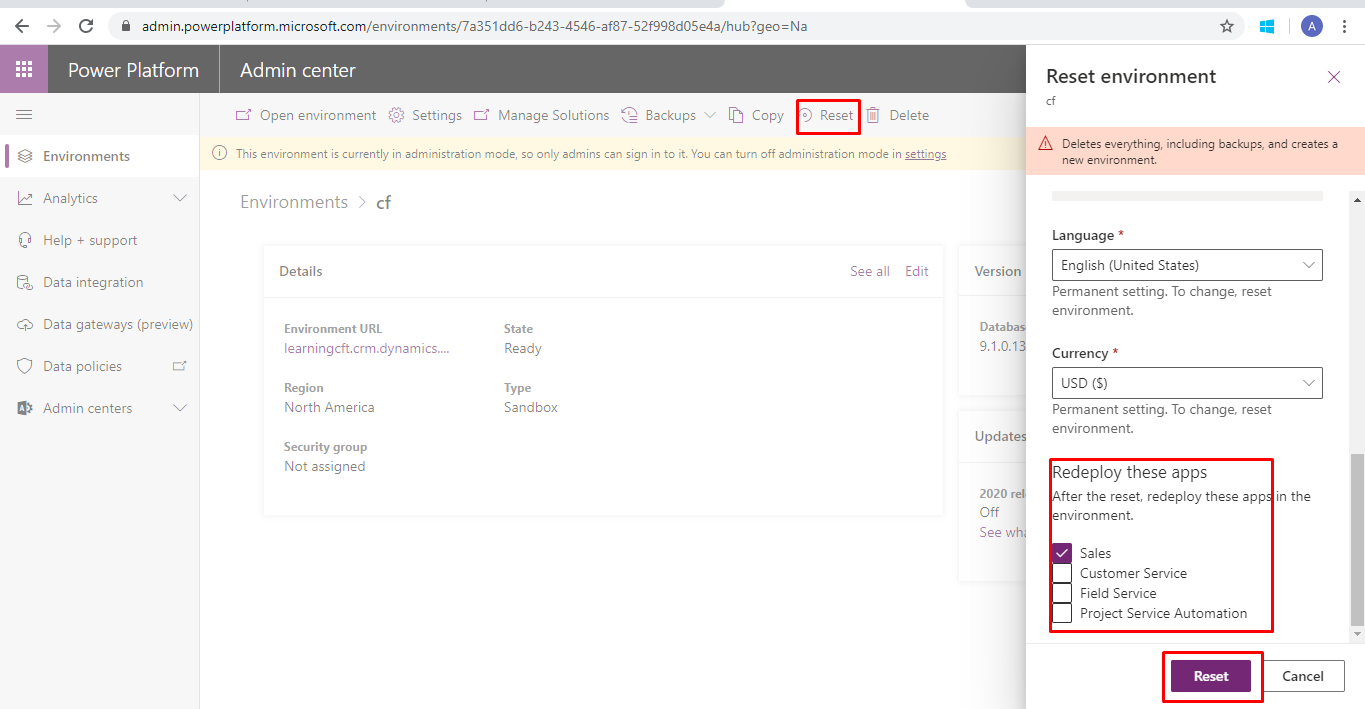Image resolution: width=1365 pixels, height=709 pixels.
Task: Open Settings from the command bar
Action: click(x=425, y=115)
